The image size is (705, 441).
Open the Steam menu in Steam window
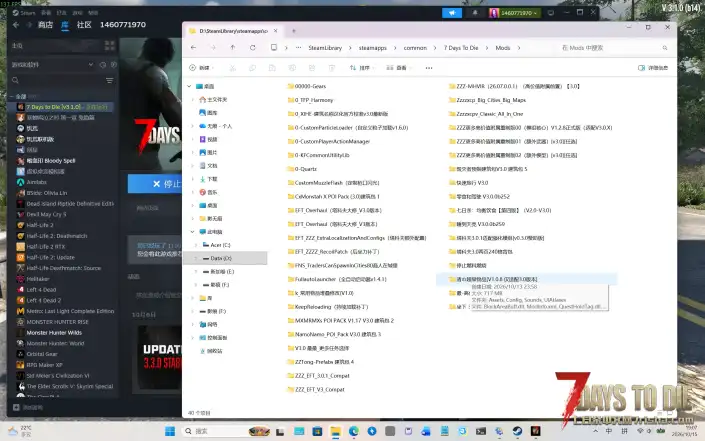point(24,13)
